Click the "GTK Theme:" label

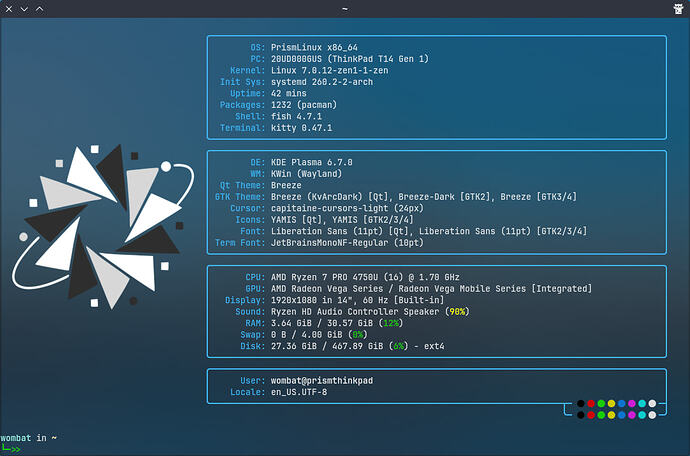coord(240,197)
